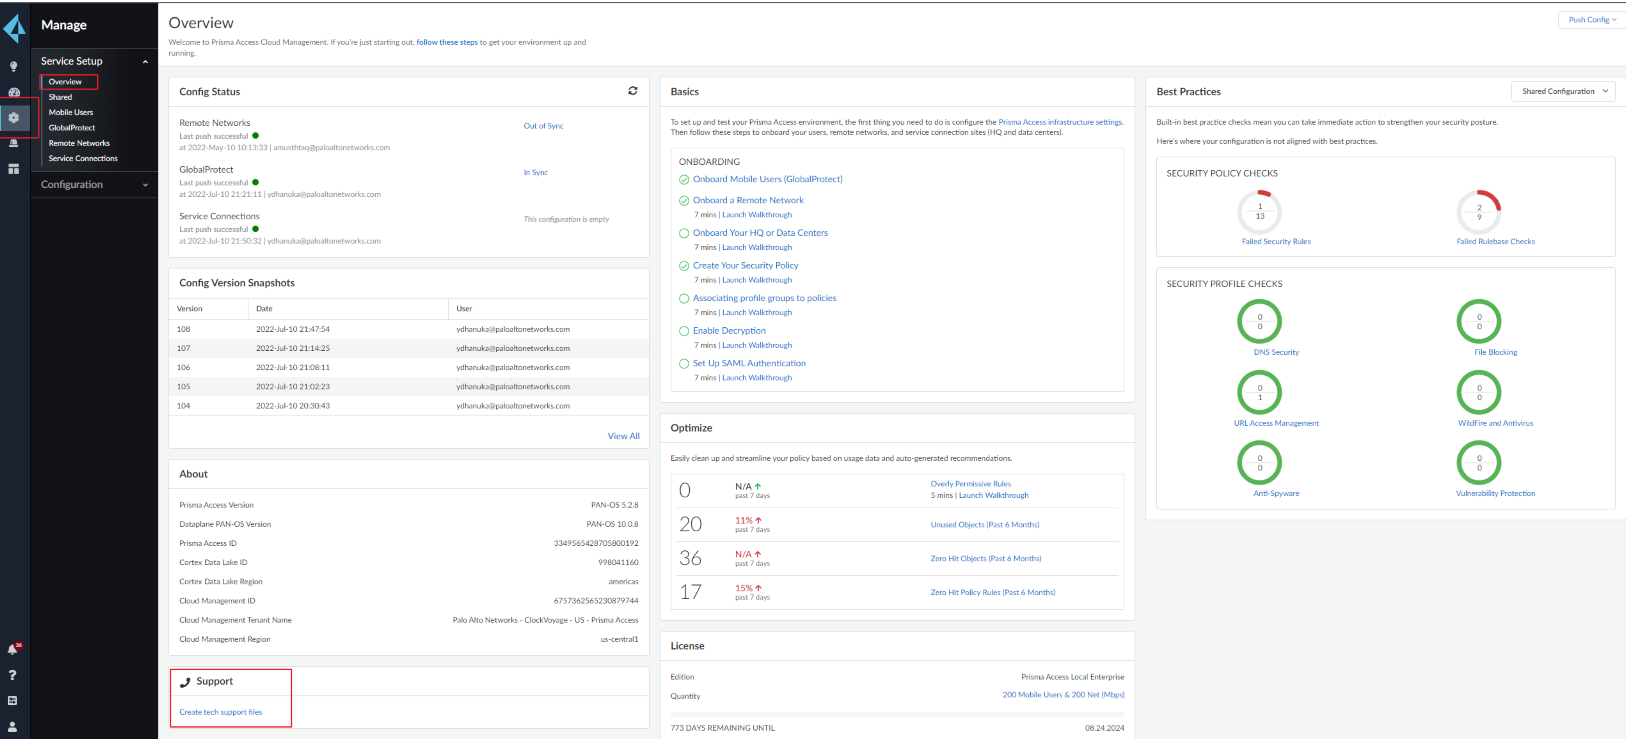Click the Create tech support files link

[x=221, y=713]
